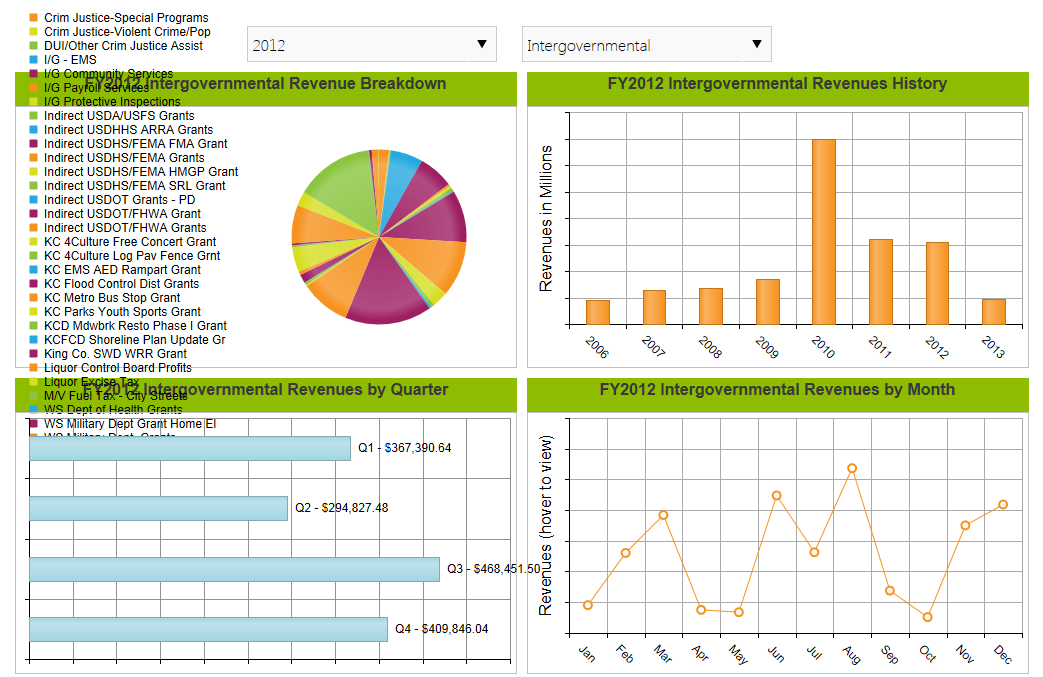The image size is (1043, 677).
Task: Click the Jul data point on monthly chart
Action: pos(814,552)
